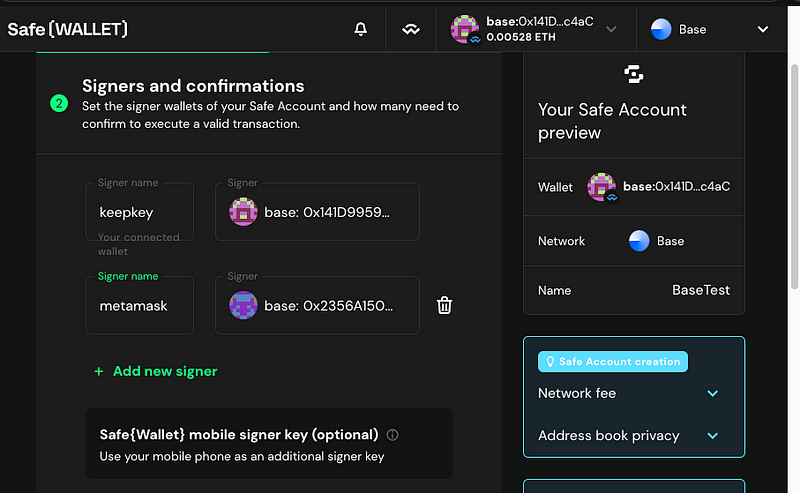This screenshot has width=800, height=493.
Task: Delete the metamask signer with trash icon
Action: point(445,305)
